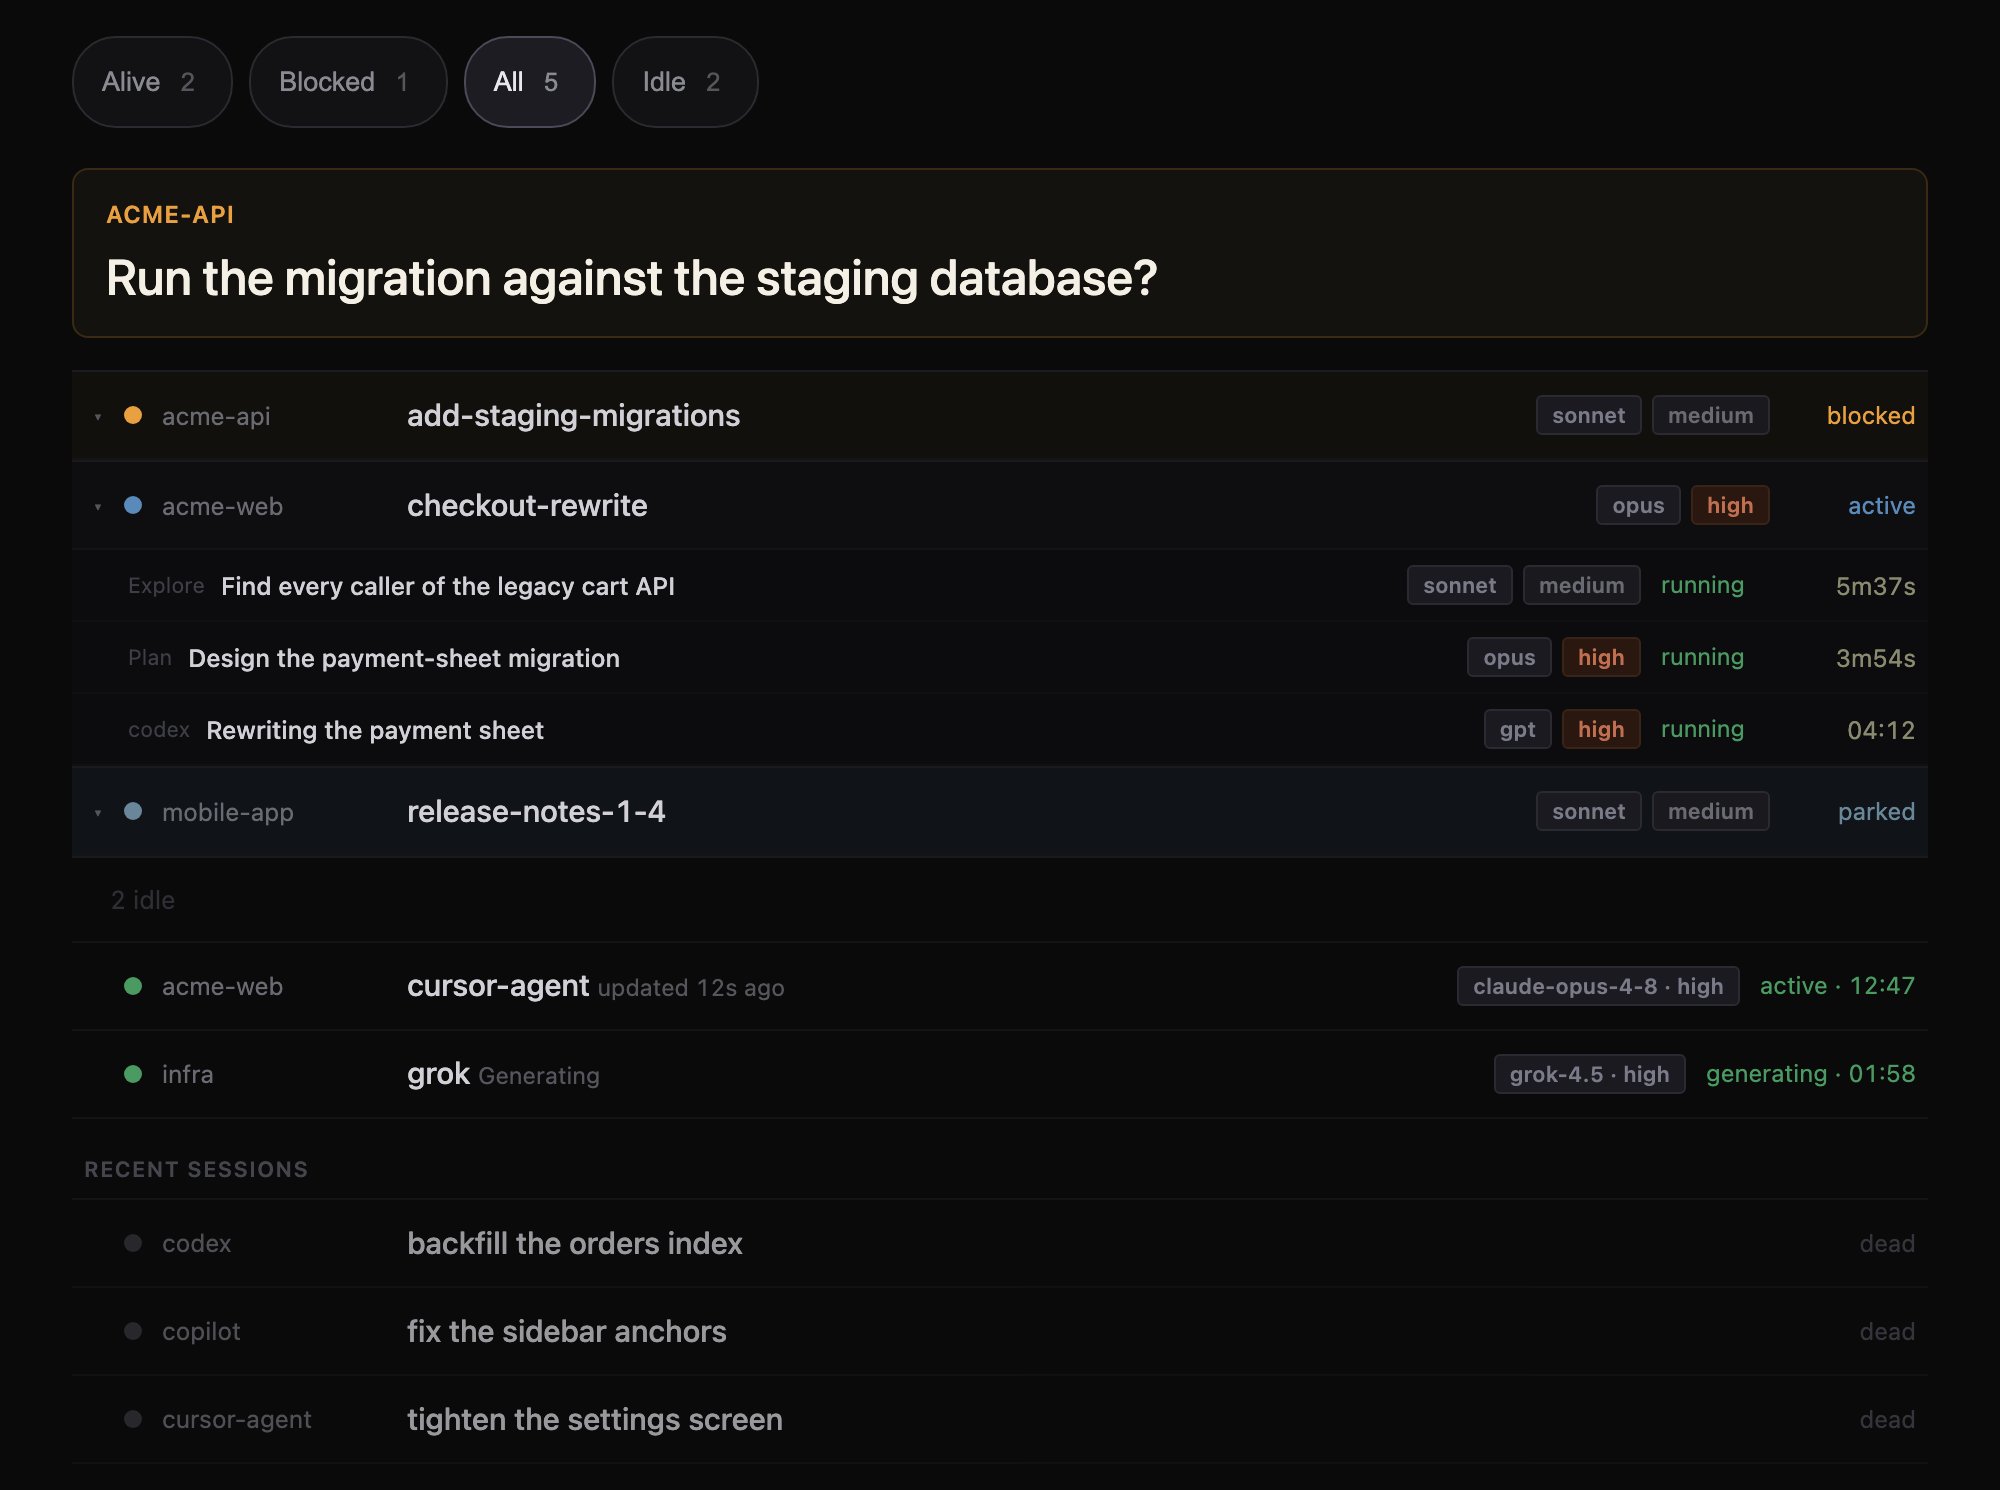Switch to the Blocked filter tab
This screenshot has width=2000, height=1490.
[x=348, y=82]
